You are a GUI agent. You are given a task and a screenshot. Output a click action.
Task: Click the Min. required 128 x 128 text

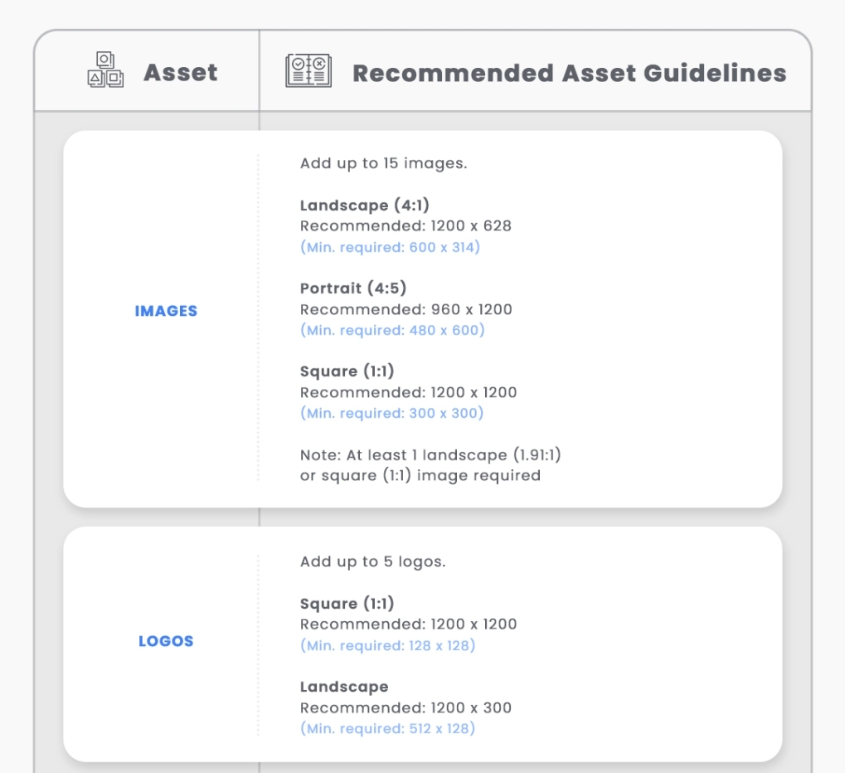(388, 646)
